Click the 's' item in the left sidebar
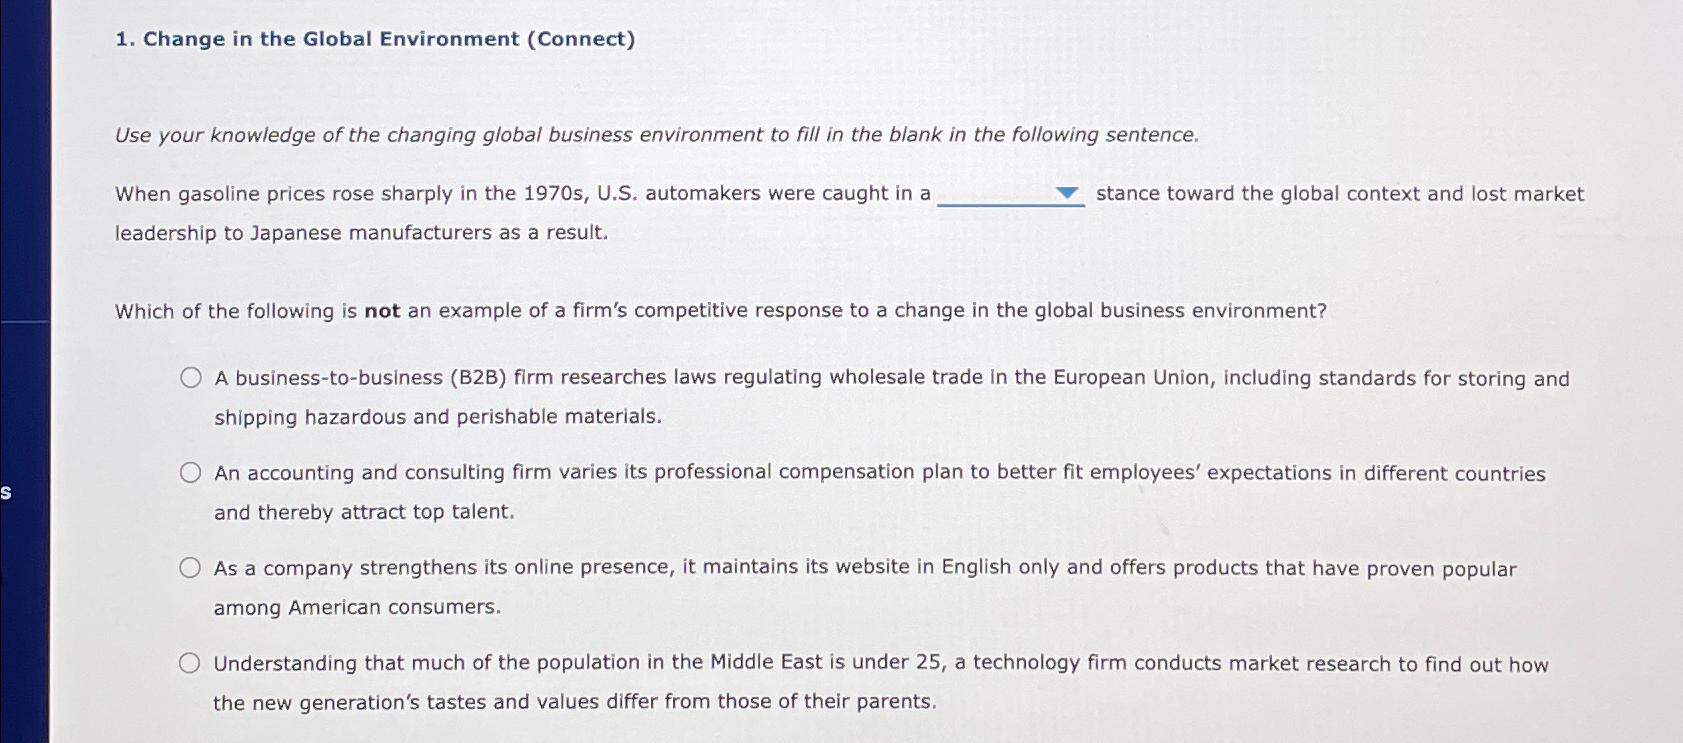Screen dimensions: 1683x743 (6, 491)
